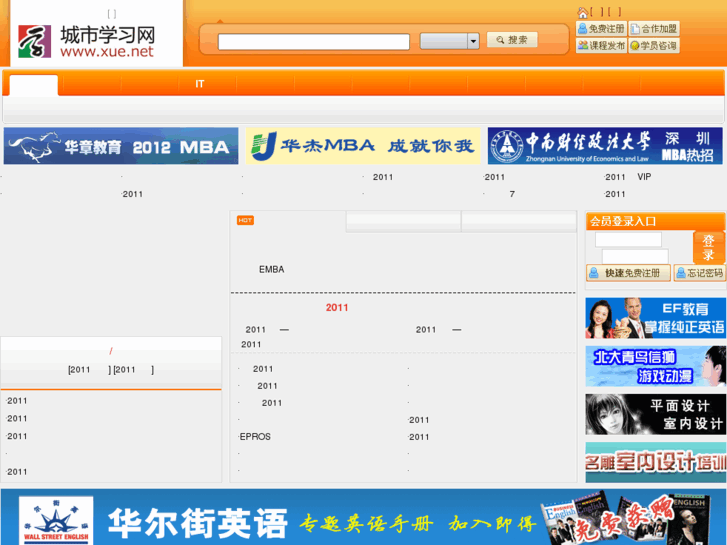
Task: Open the 名雕室内设计培训 ad
Action: 656,462
